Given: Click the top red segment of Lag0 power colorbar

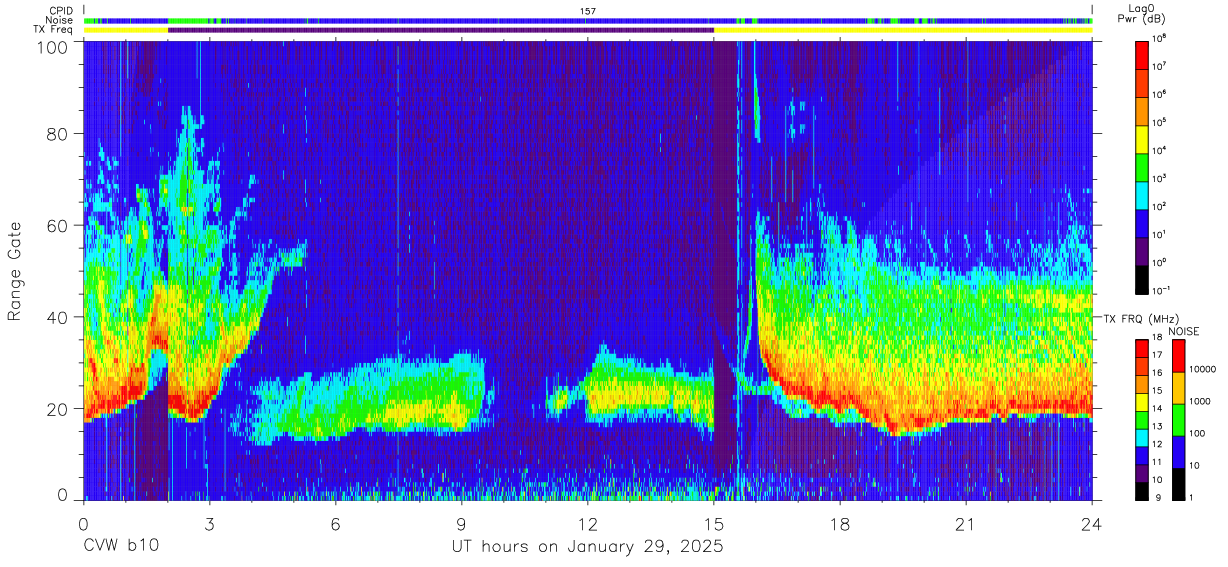Looking at the screenshot, I should (x=1142, y=53).
